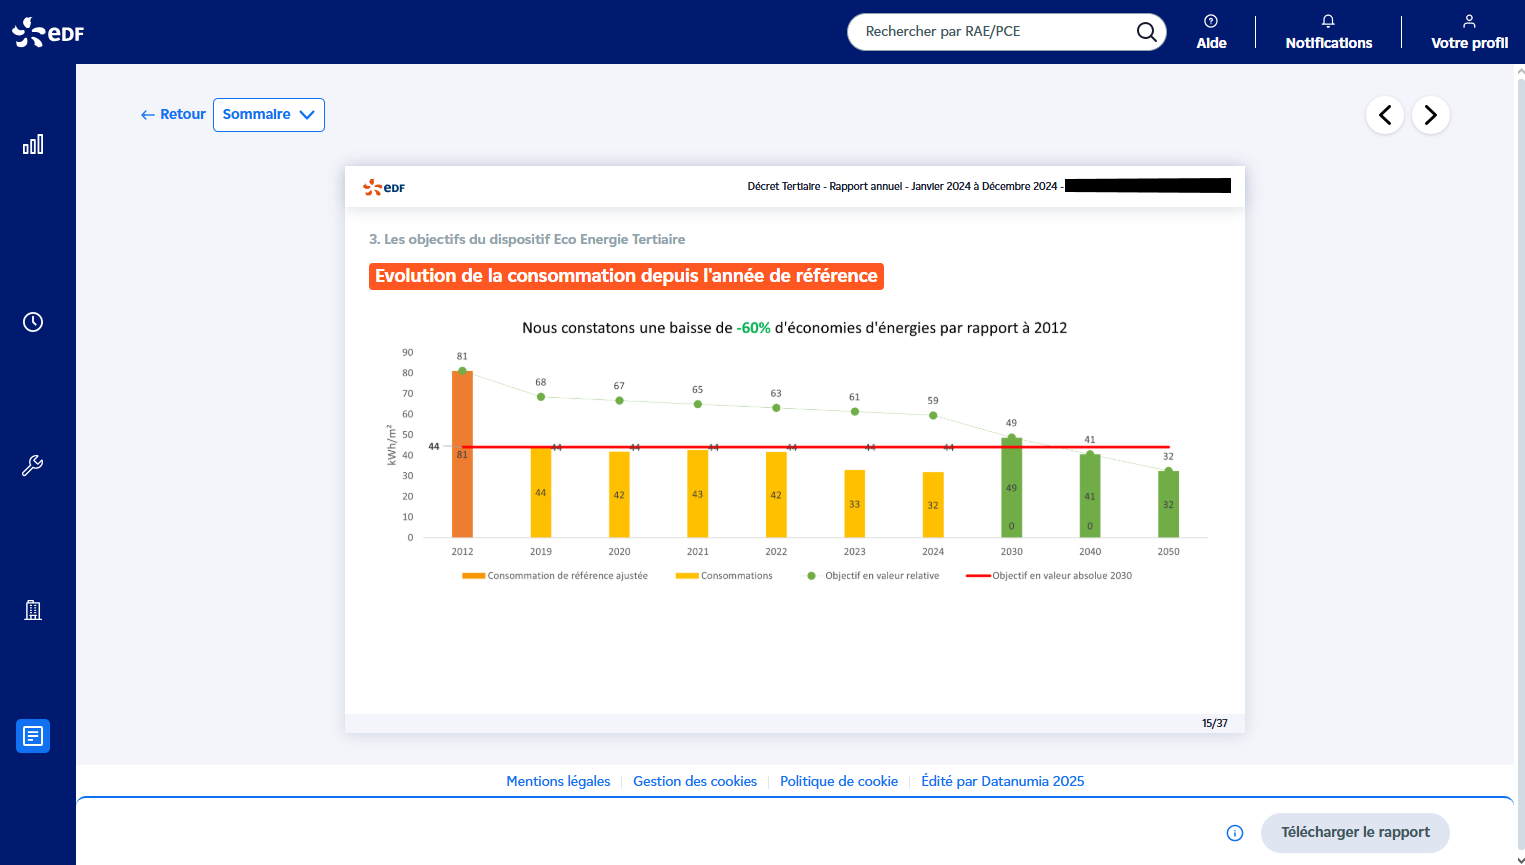
Task: Go to the previous report page
Action: pos(1385,115)
